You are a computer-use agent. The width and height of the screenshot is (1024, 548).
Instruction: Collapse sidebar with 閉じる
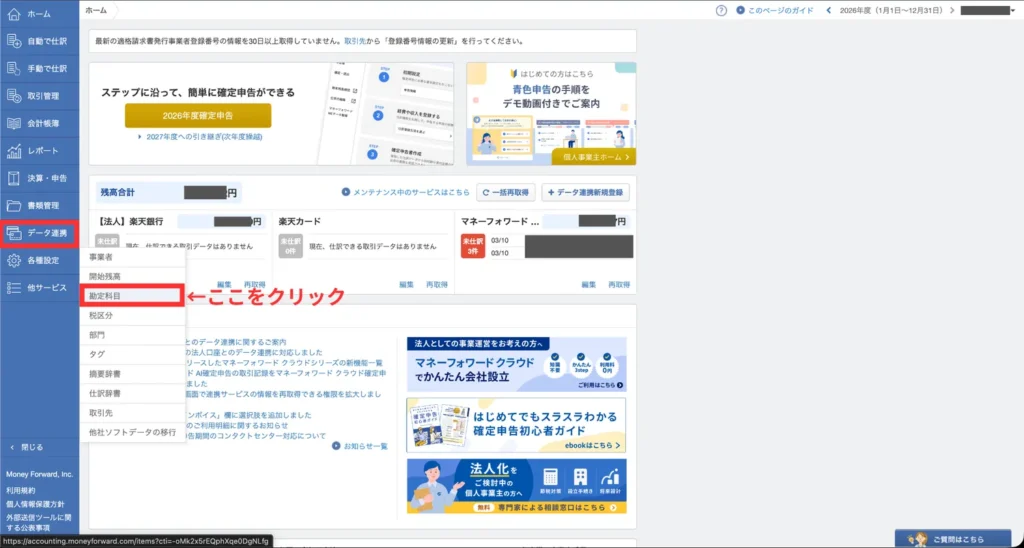[x=27, y=447]
